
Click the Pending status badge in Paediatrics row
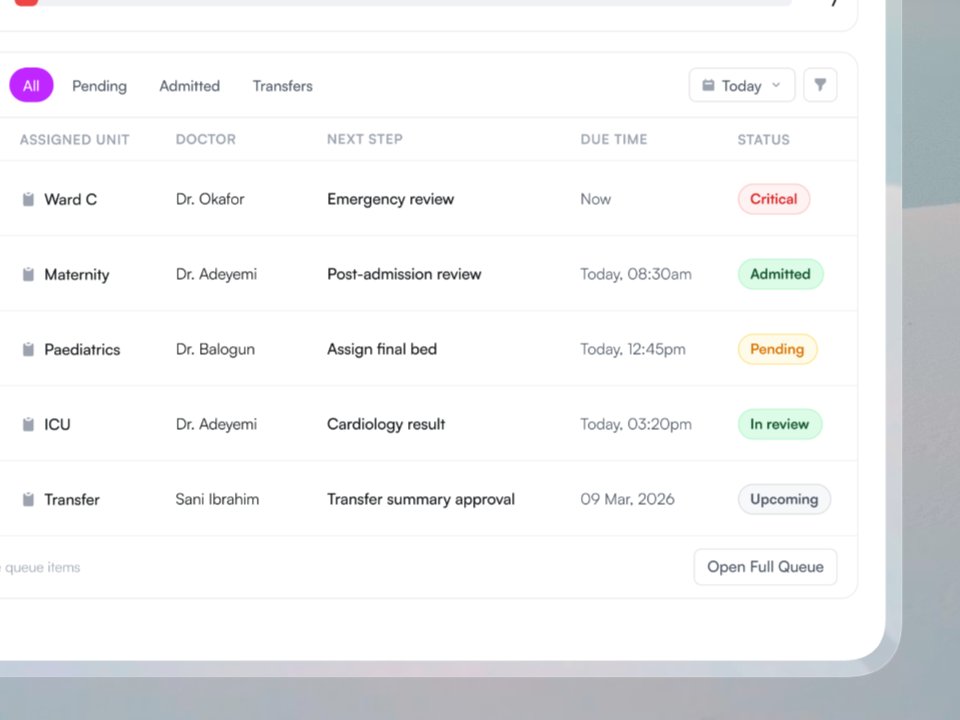coord(777,349)
